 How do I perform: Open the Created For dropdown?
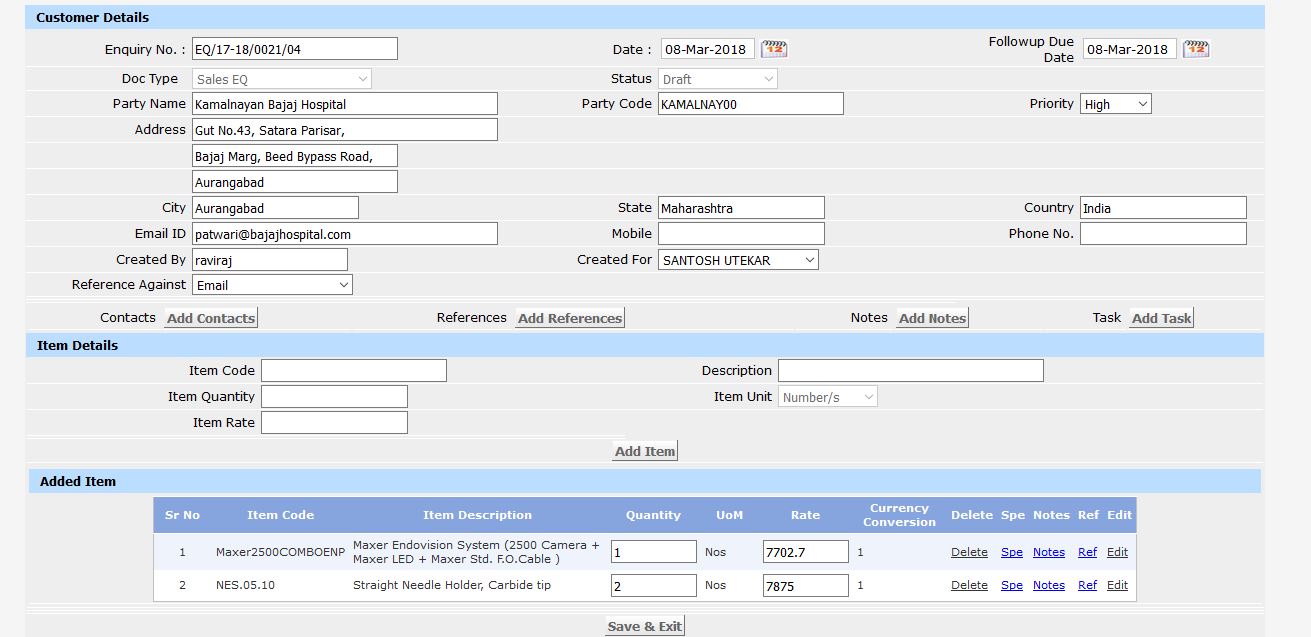click(x=738, y=260)
